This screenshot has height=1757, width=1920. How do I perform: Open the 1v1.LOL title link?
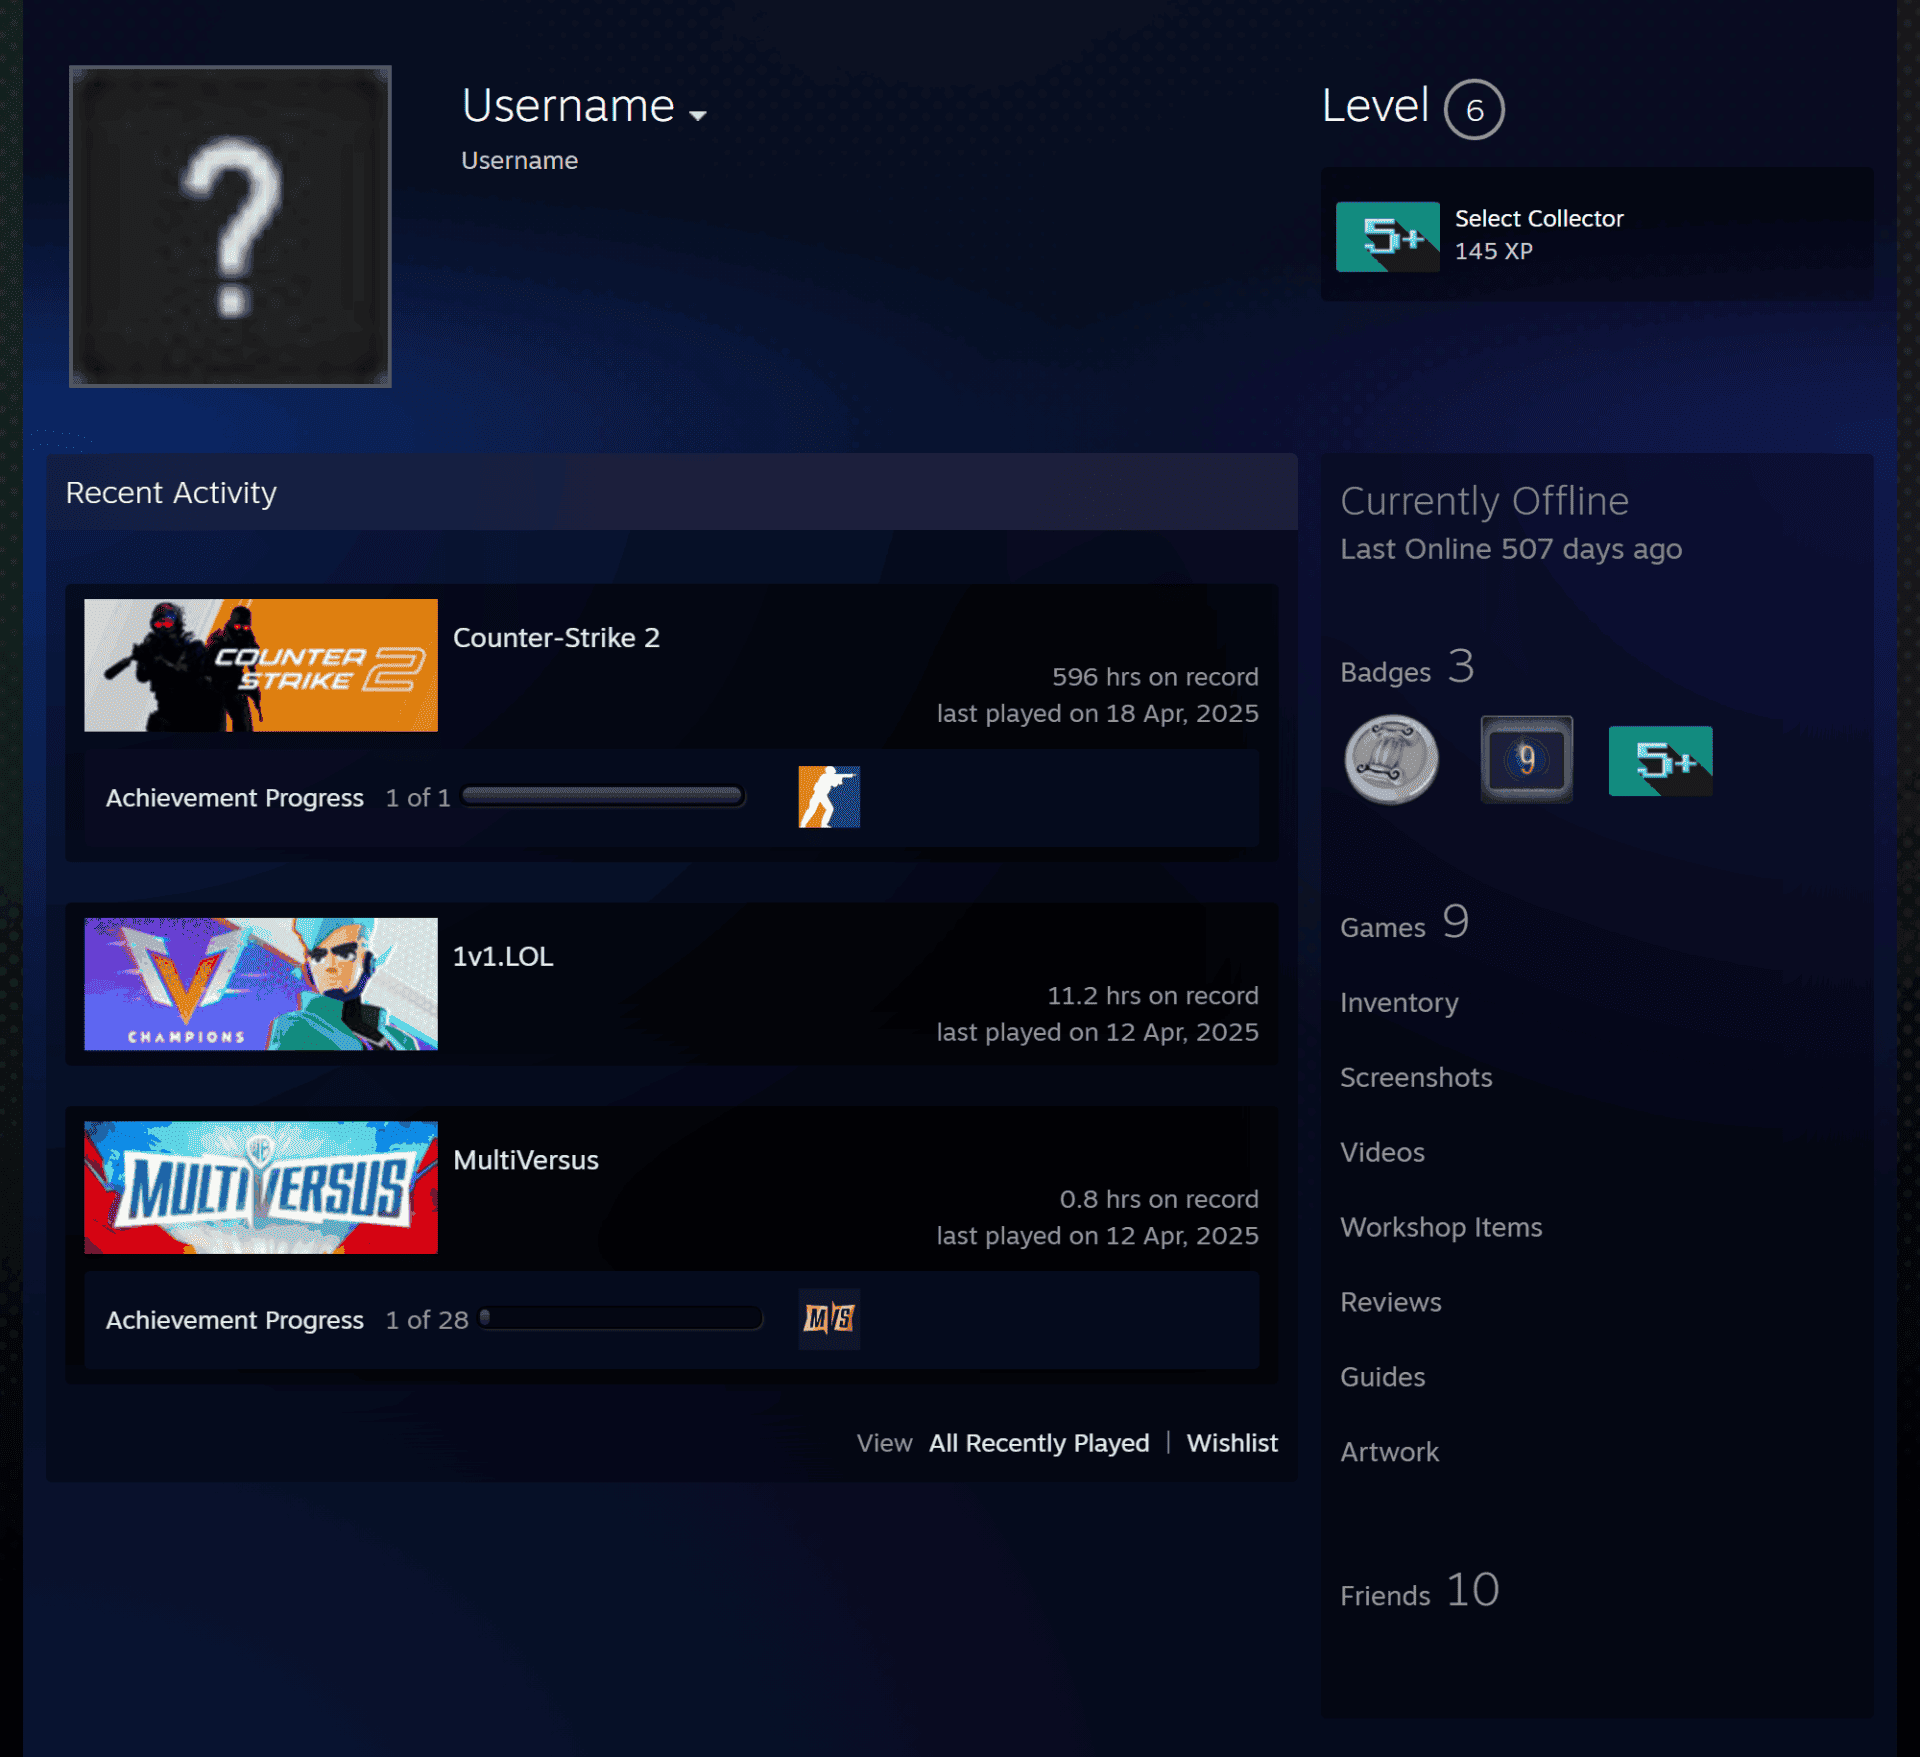coord(503,957)
